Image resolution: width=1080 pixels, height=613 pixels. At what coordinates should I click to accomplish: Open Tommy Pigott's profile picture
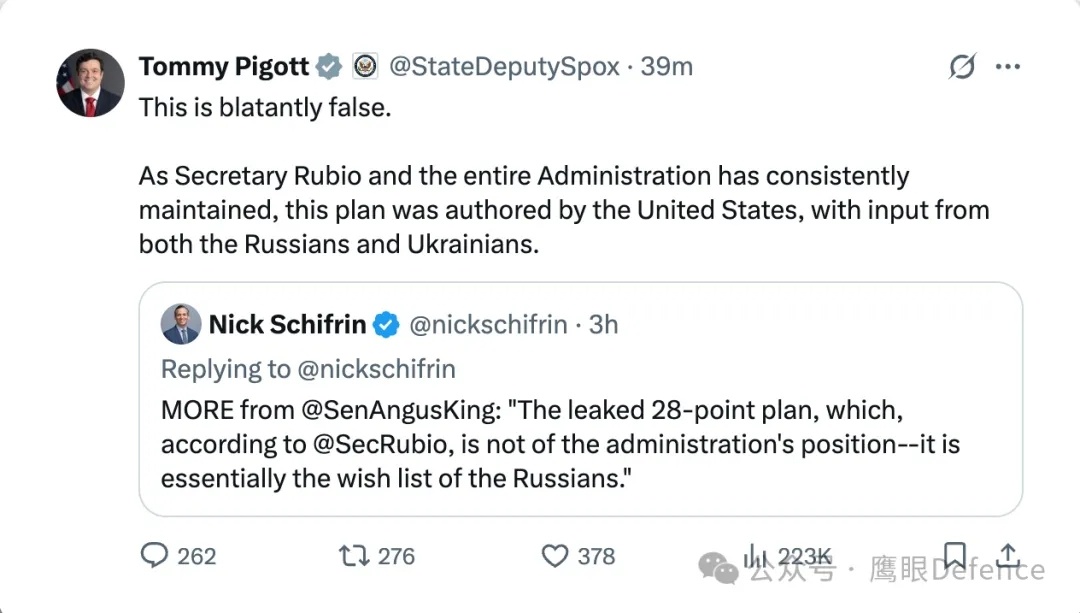[x=90, y=83]
